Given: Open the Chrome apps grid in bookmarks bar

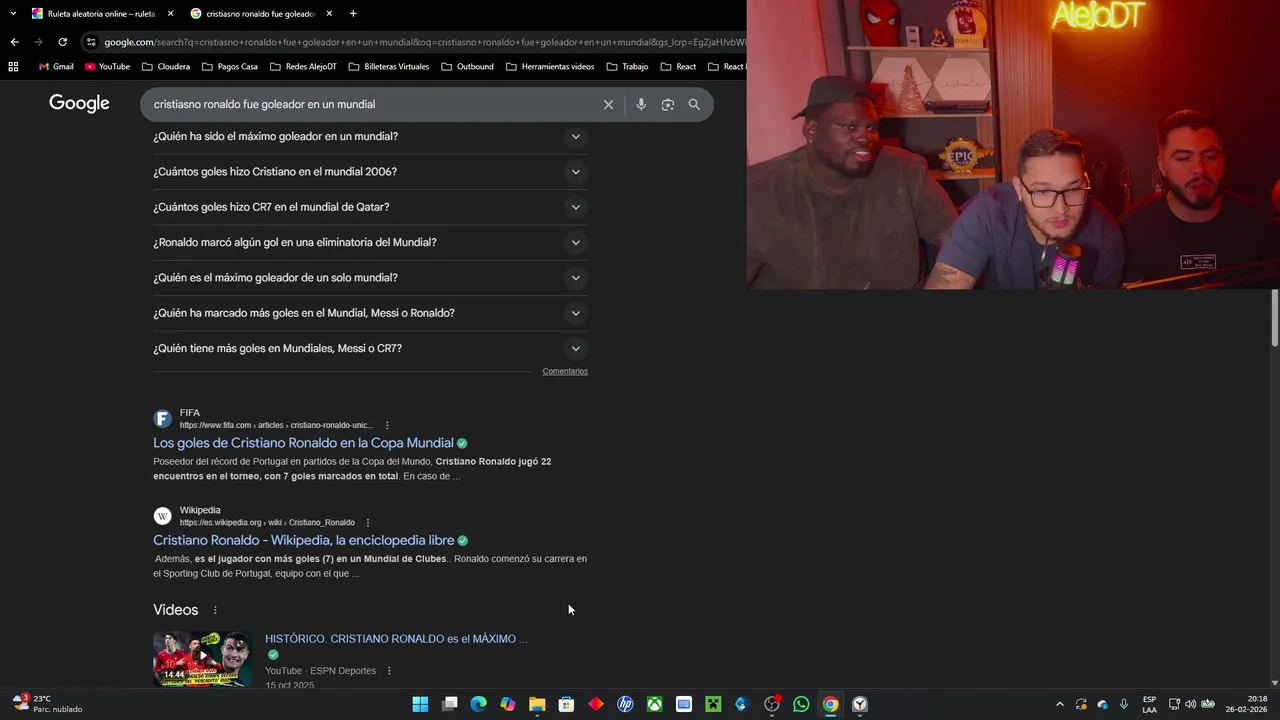Looking at the screenshot, I should 13,67.
